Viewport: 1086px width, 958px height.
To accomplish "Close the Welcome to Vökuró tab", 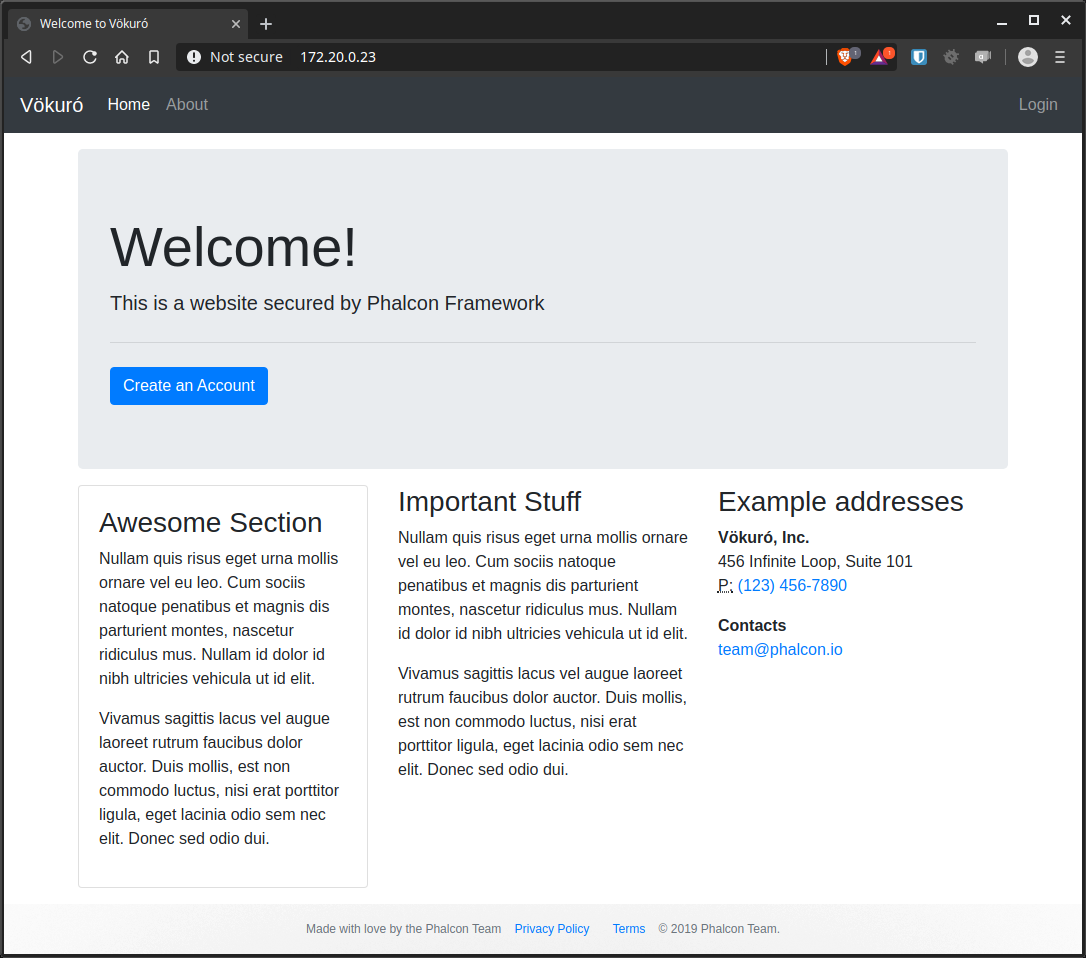I will pos(236,24).
